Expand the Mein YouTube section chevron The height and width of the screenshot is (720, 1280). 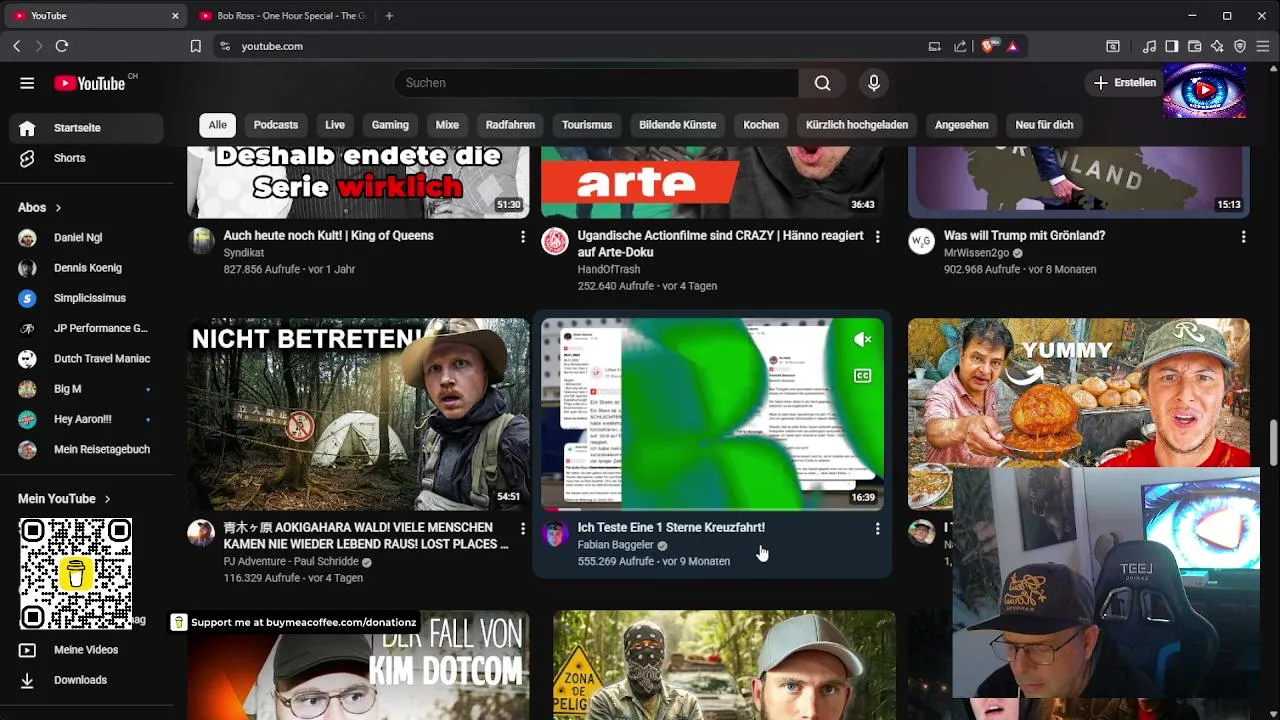click(x=107, y=499)
